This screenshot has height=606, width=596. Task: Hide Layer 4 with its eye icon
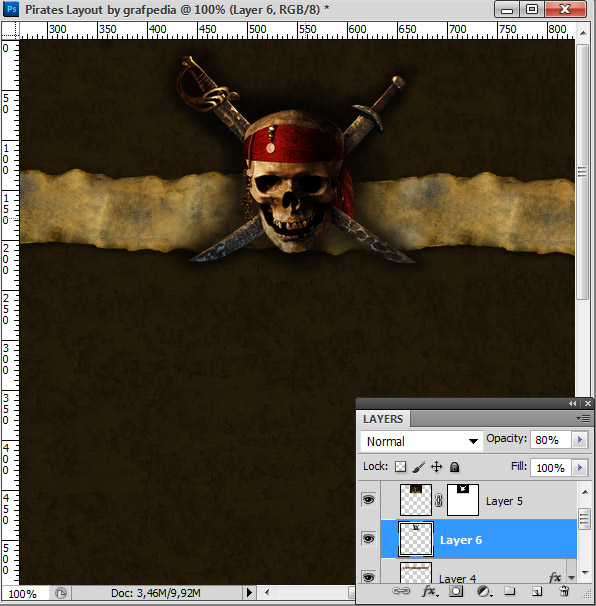coord(368,577)
